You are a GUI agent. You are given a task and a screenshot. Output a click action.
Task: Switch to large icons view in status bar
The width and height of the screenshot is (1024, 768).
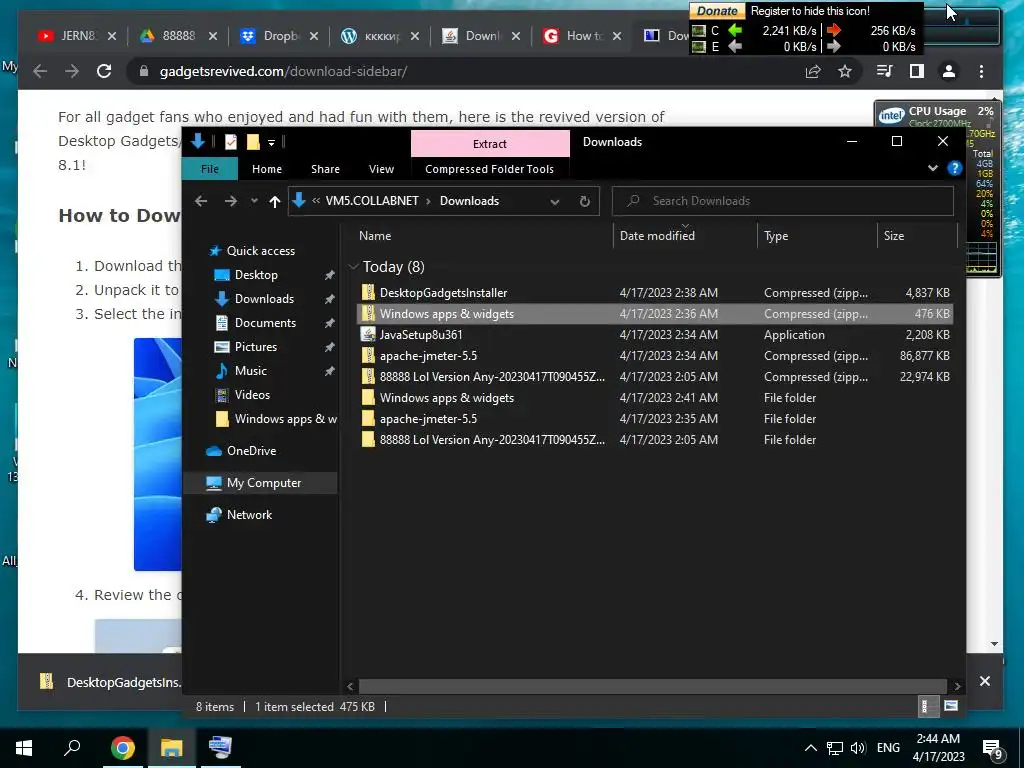951,706
